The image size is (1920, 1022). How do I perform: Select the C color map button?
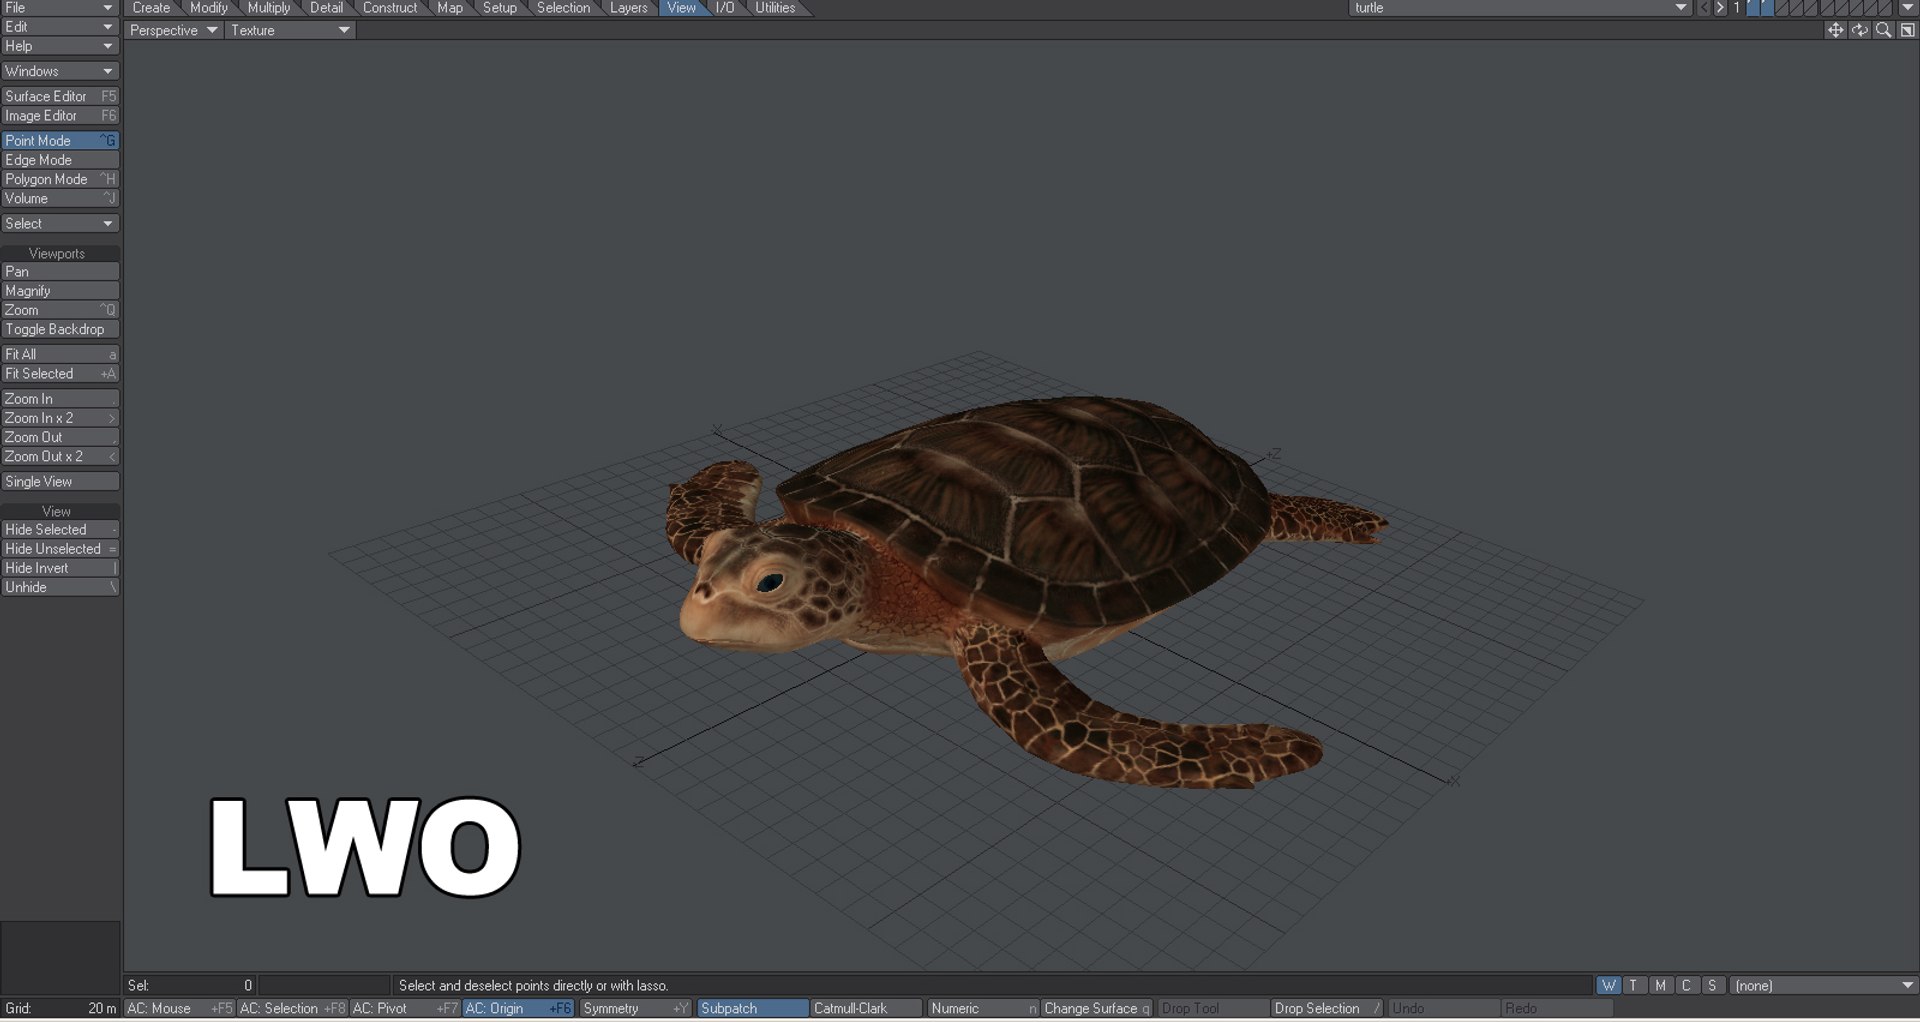point(1686,986)
